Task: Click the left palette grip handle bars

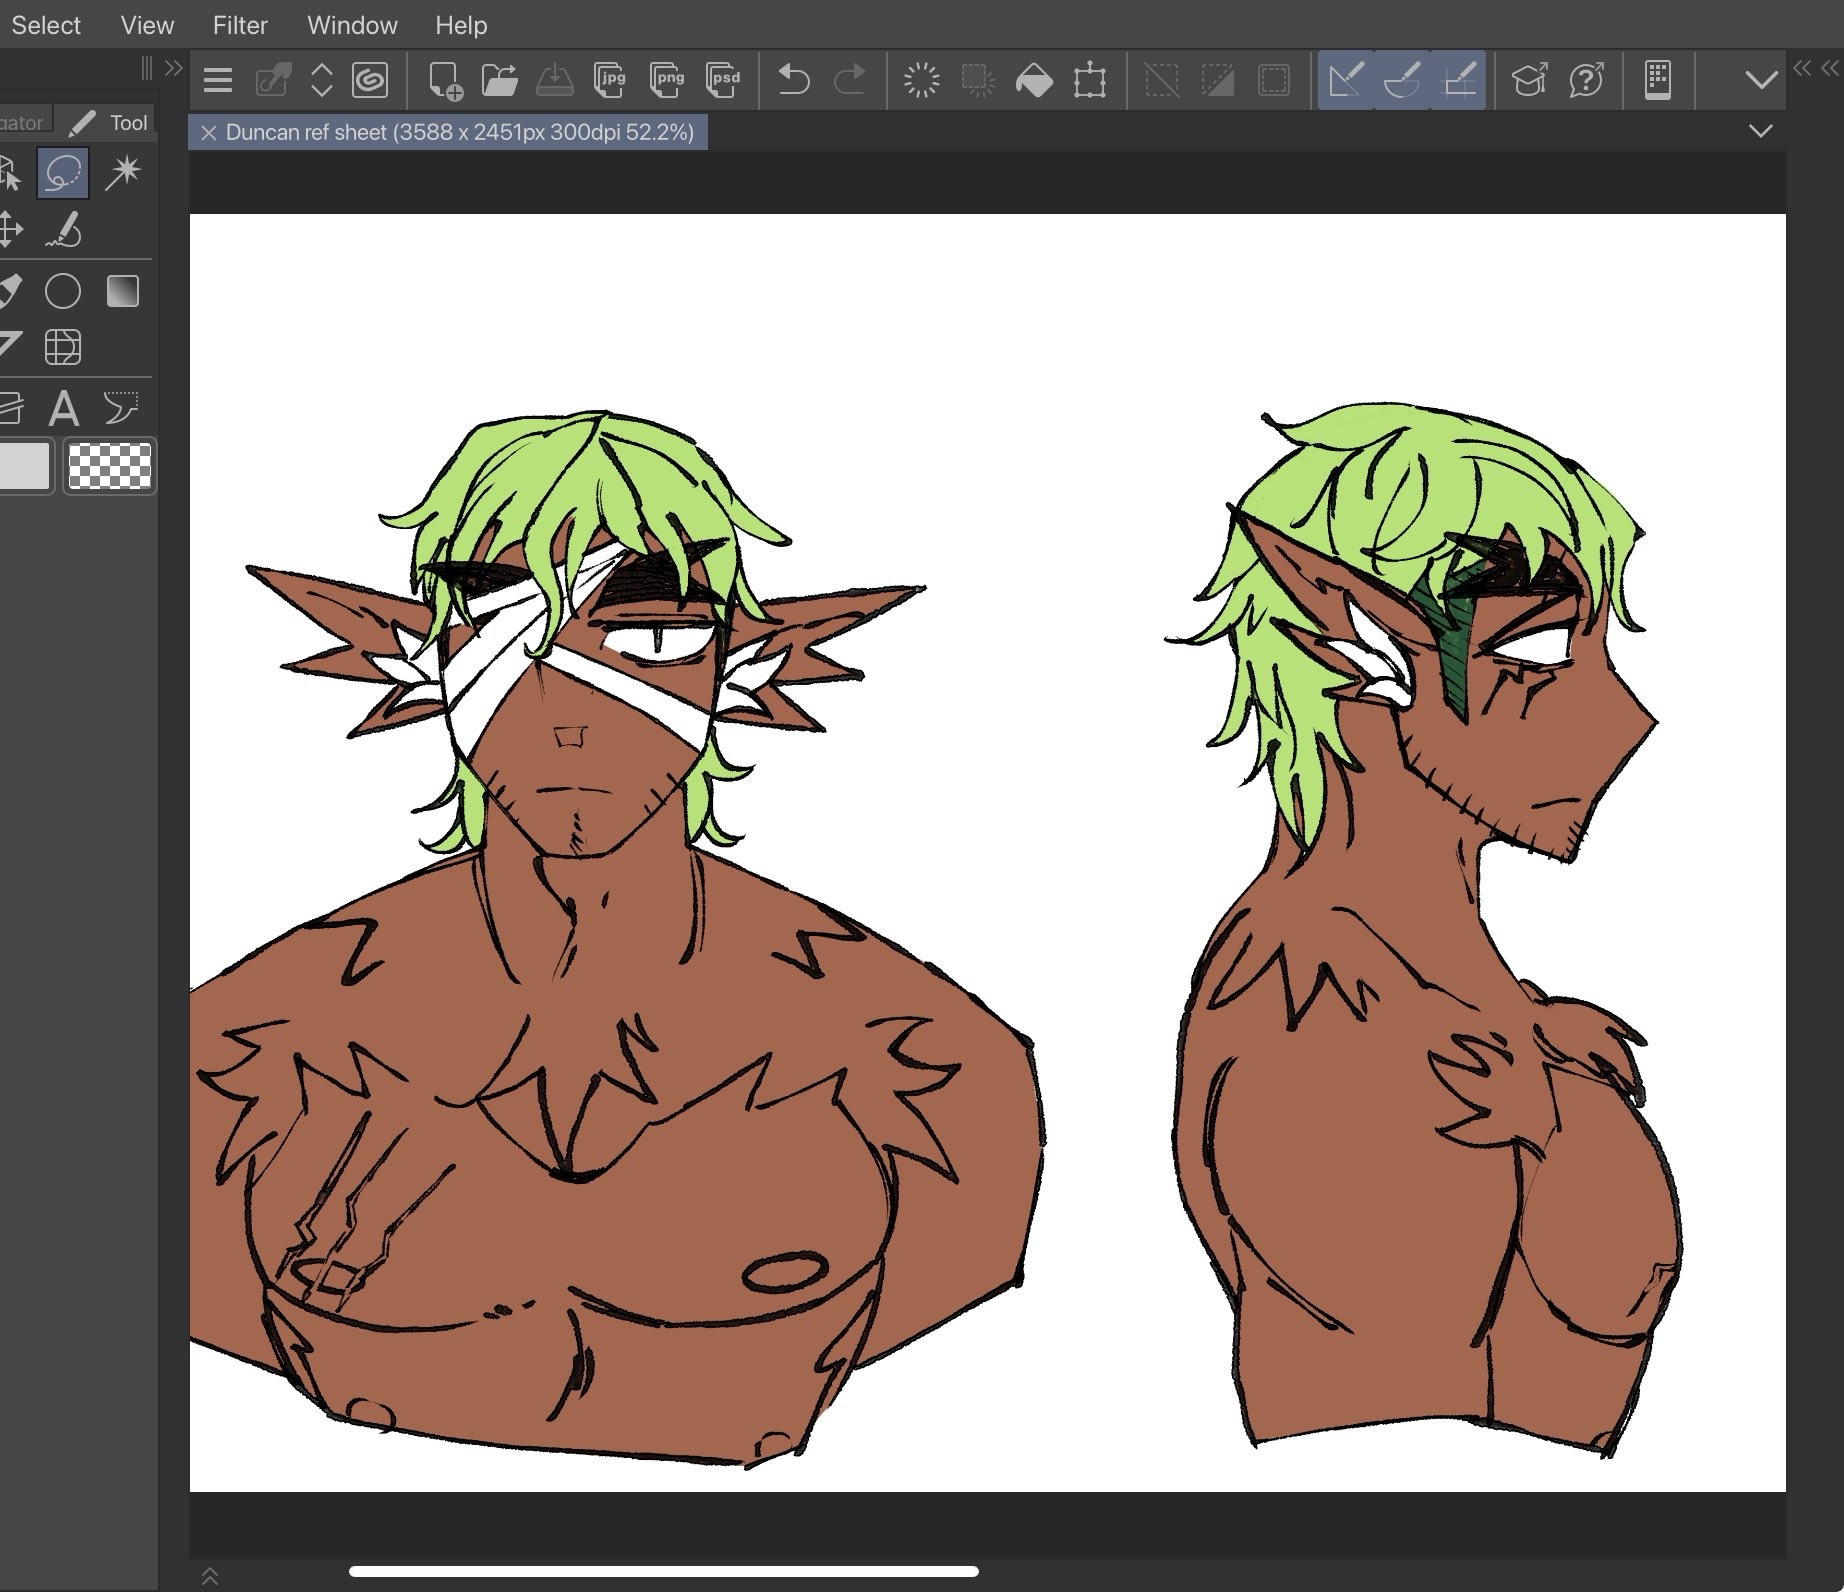Action: (x=147, y=68)
